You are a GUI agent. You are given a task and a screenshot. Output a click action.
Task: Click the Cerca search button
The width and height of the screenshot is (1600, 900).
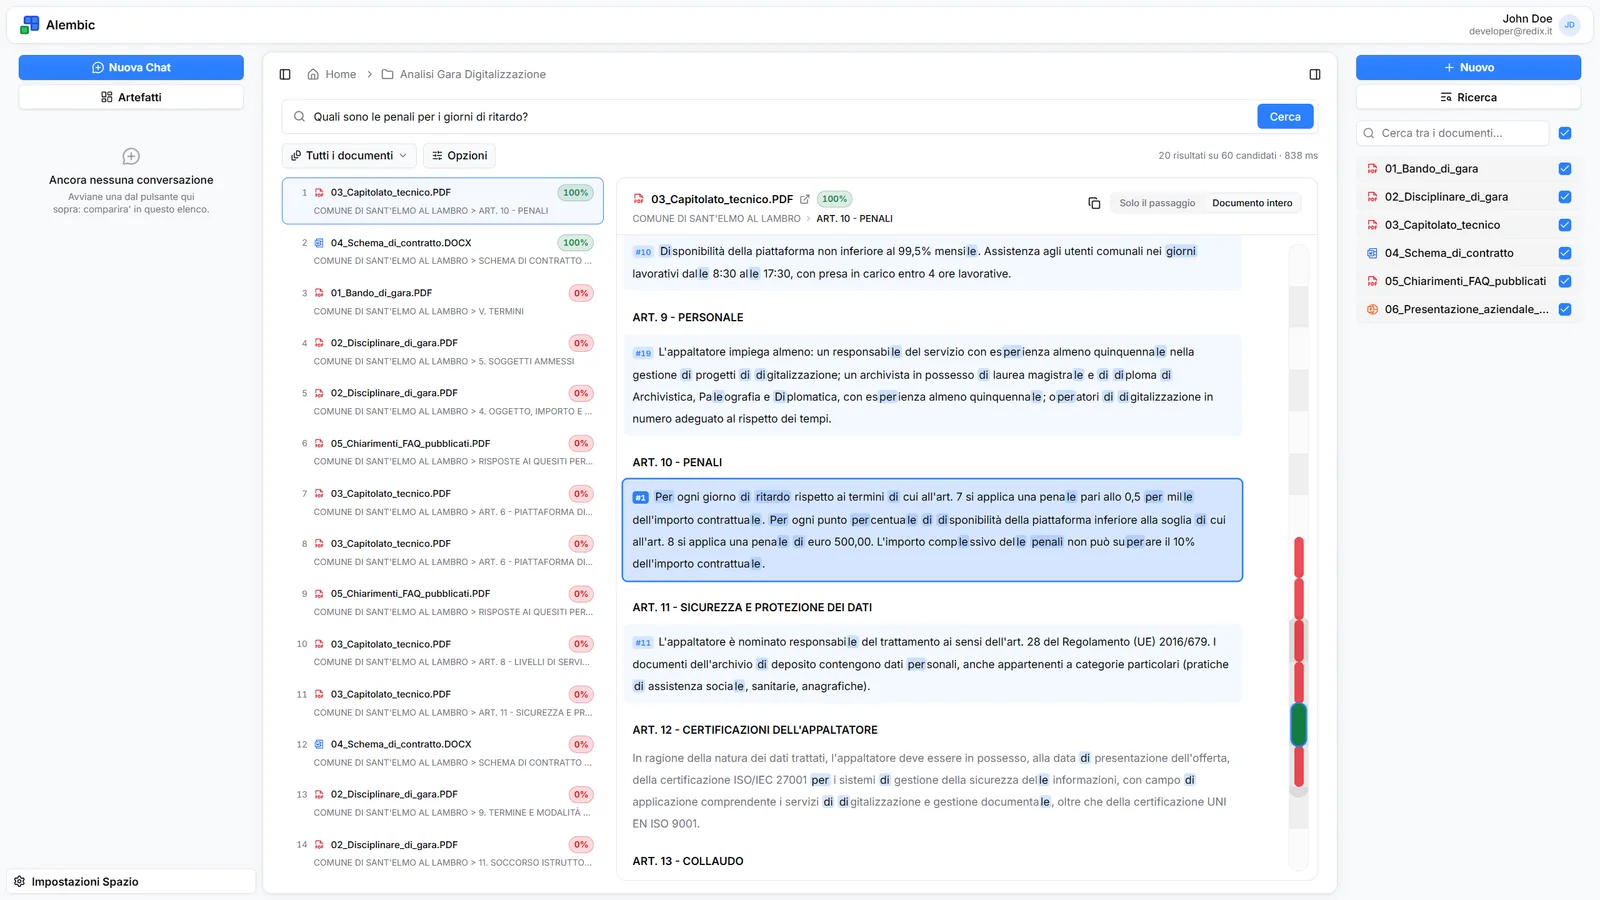coord(1285,117)
